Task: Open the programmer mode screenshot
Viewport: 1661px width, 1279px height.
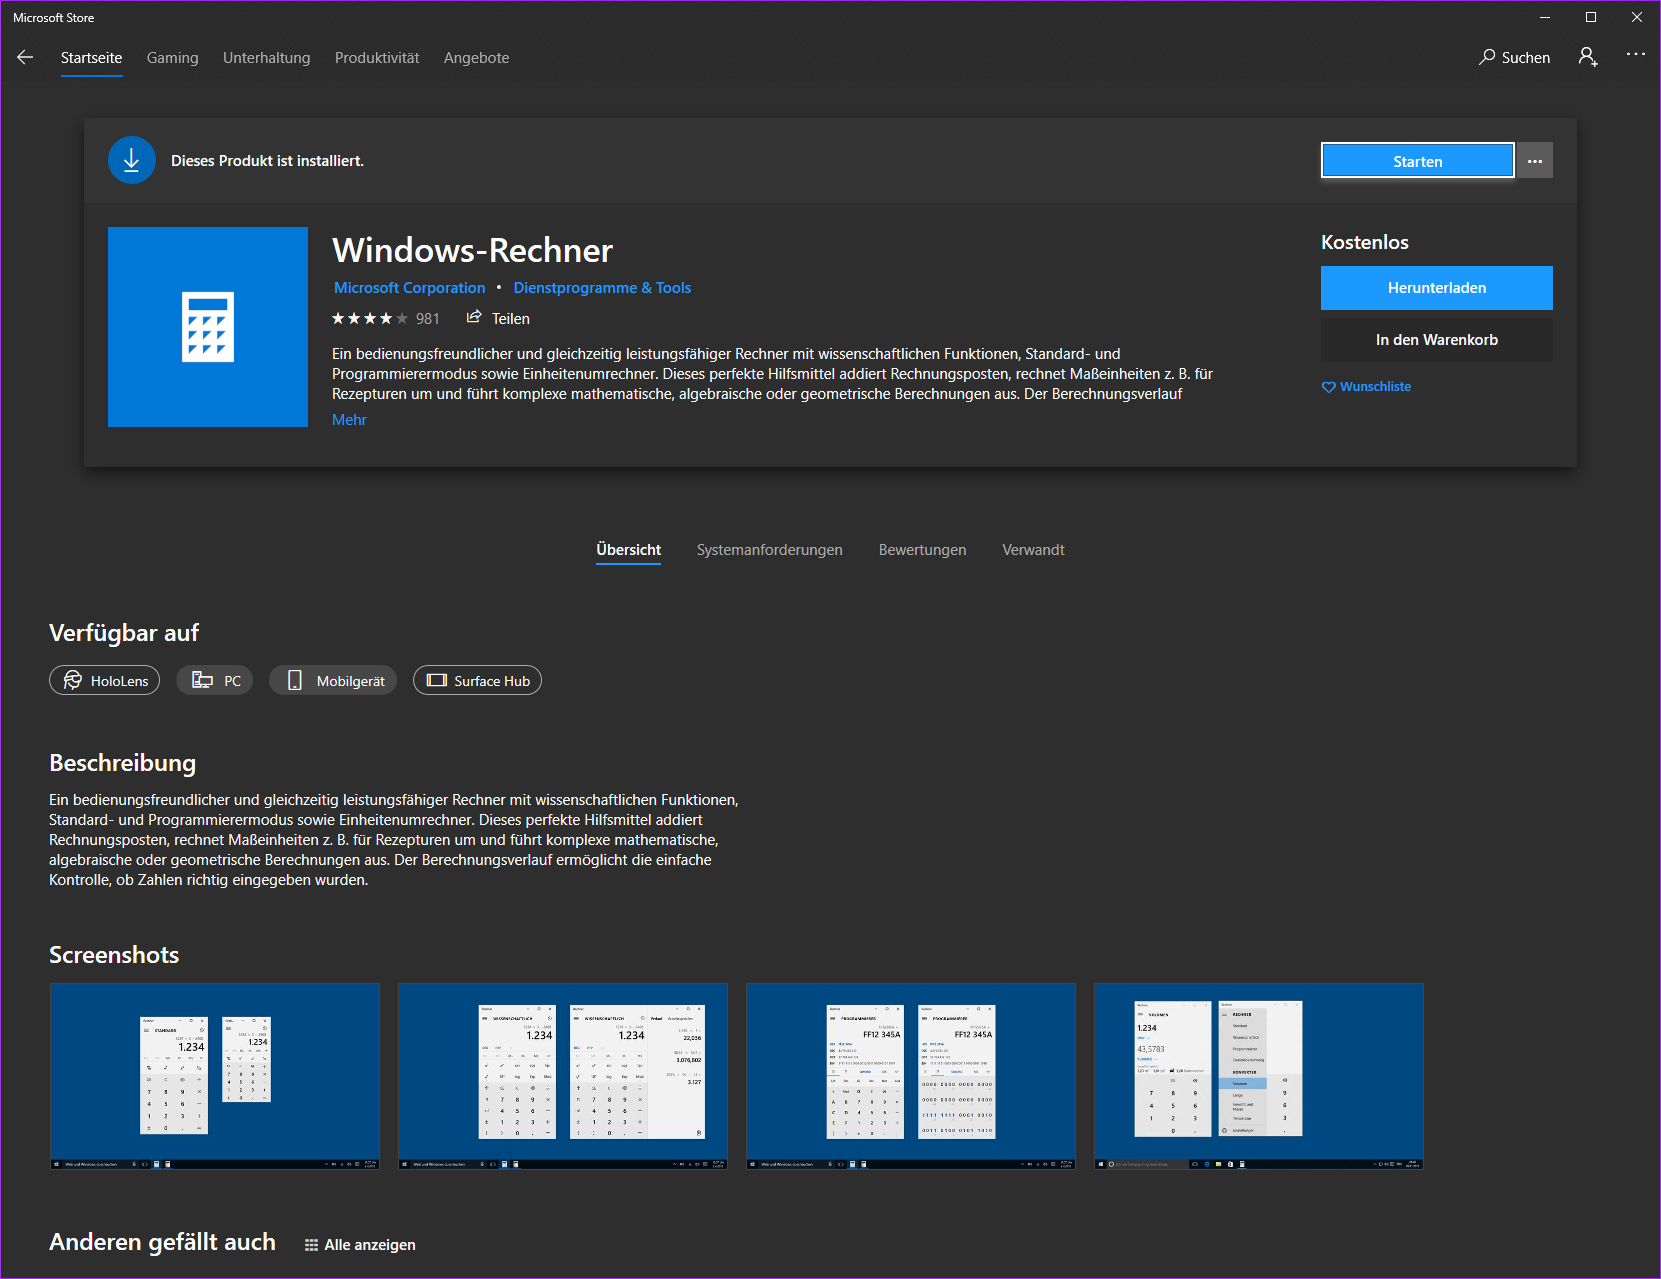Action: (x=911, y=1076)
